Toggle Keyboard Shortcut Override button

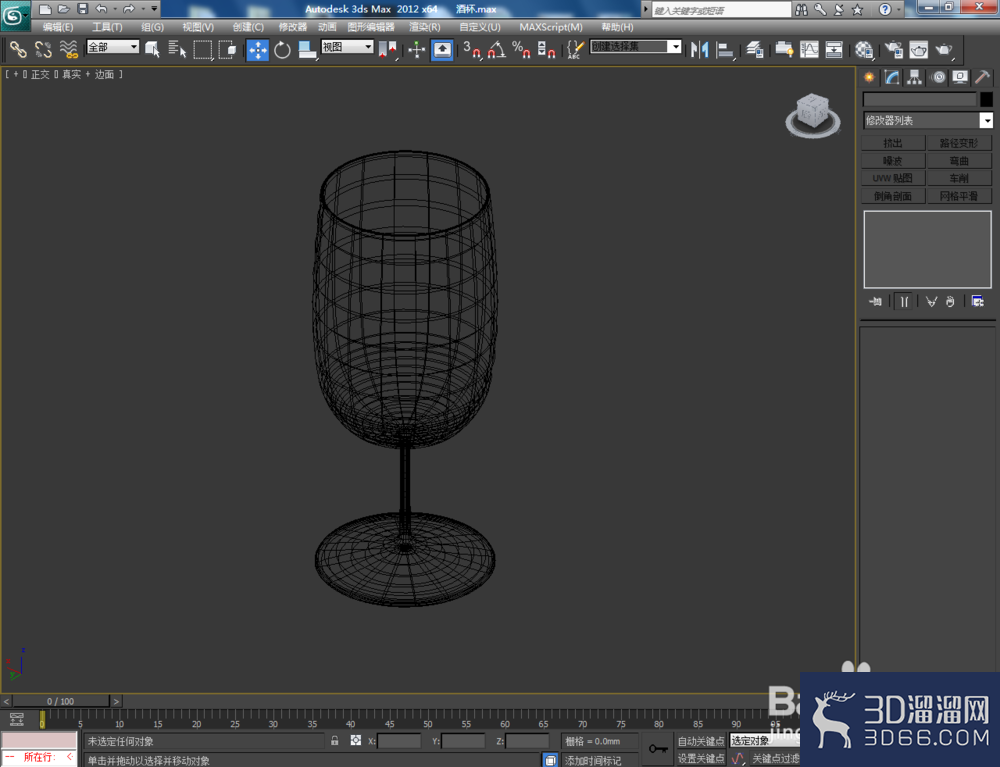click(442, 49)
